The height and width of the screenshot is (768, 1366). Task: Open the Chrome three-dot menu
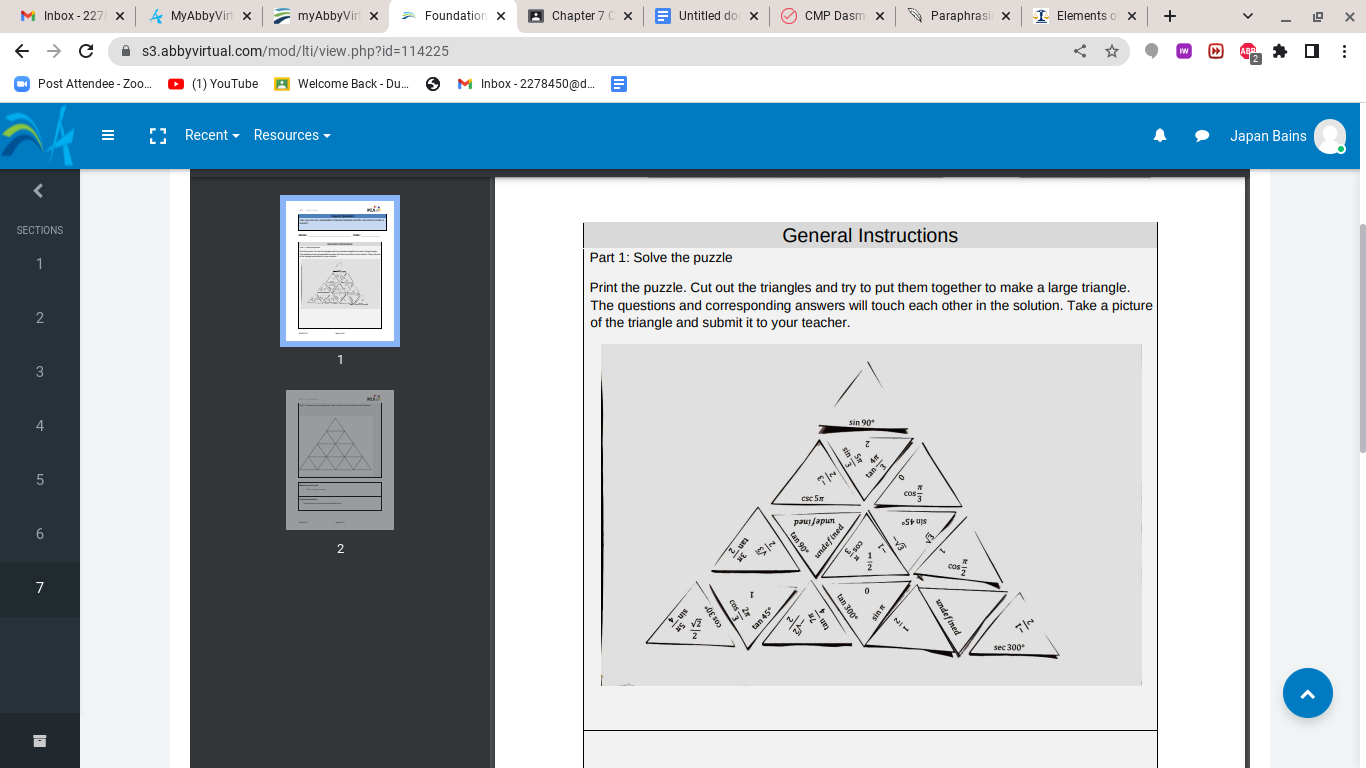(1345, 51)
